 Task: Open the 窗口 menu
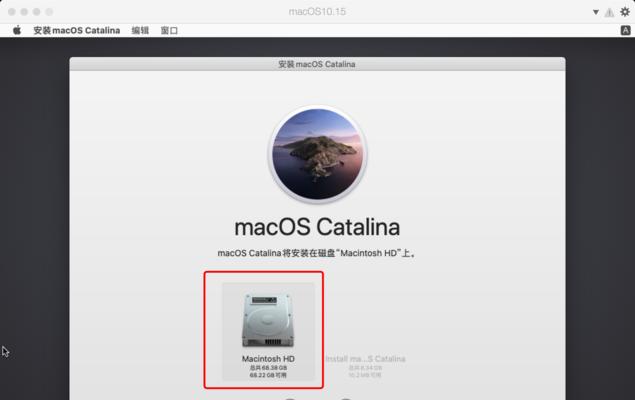click(169, 30)
